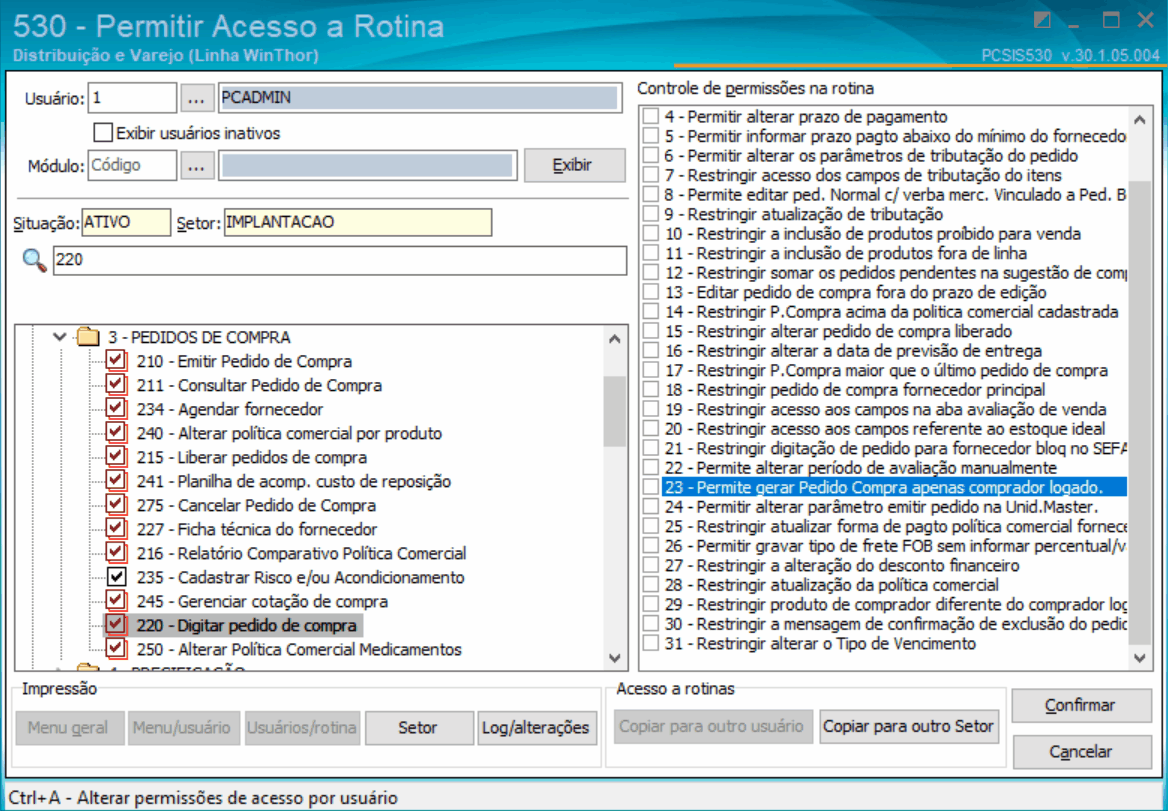Toggle Exibir usuários inativos checkbox
1168x811 pixels.
pyautogui.click(x=103, y=133)
